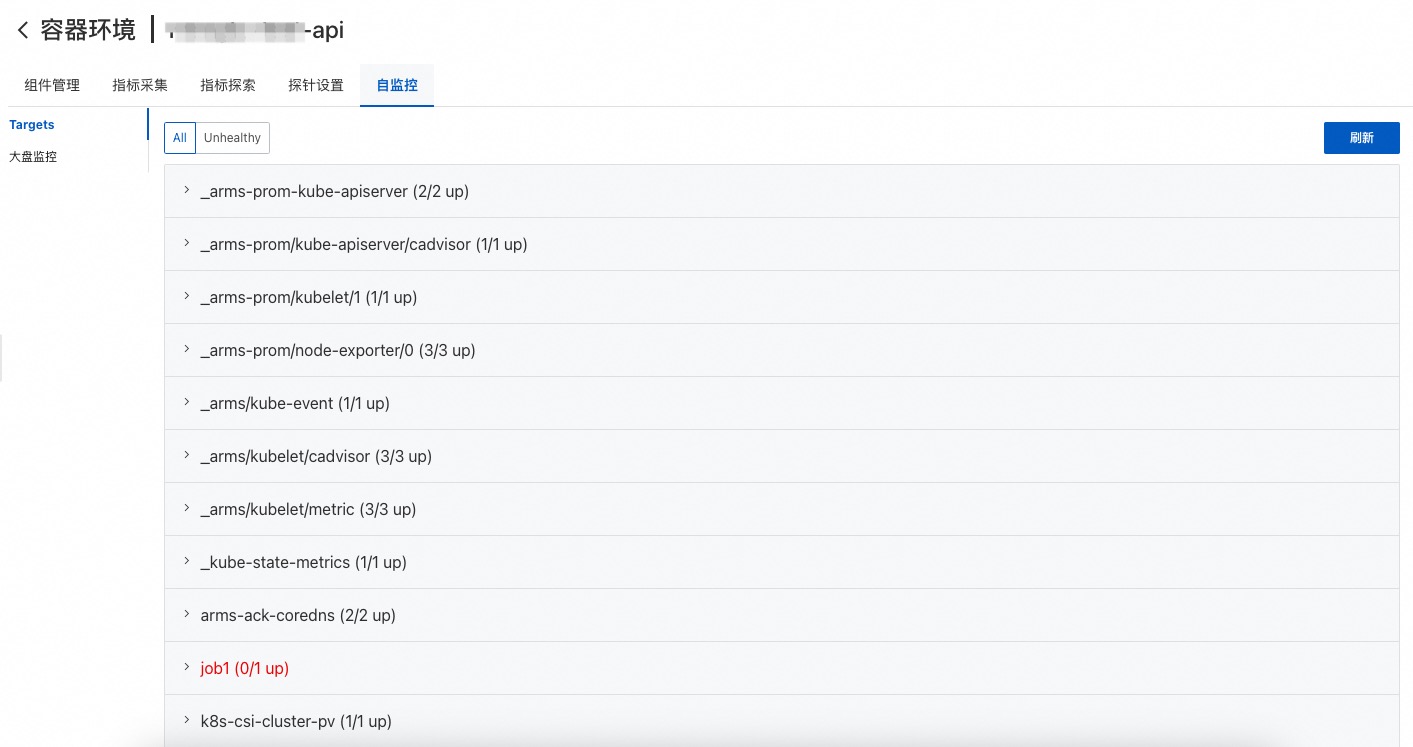Click the text _arms-prom/kubelet/1 (1/1 up)
1413x747 pixels.
pos(309,297)
